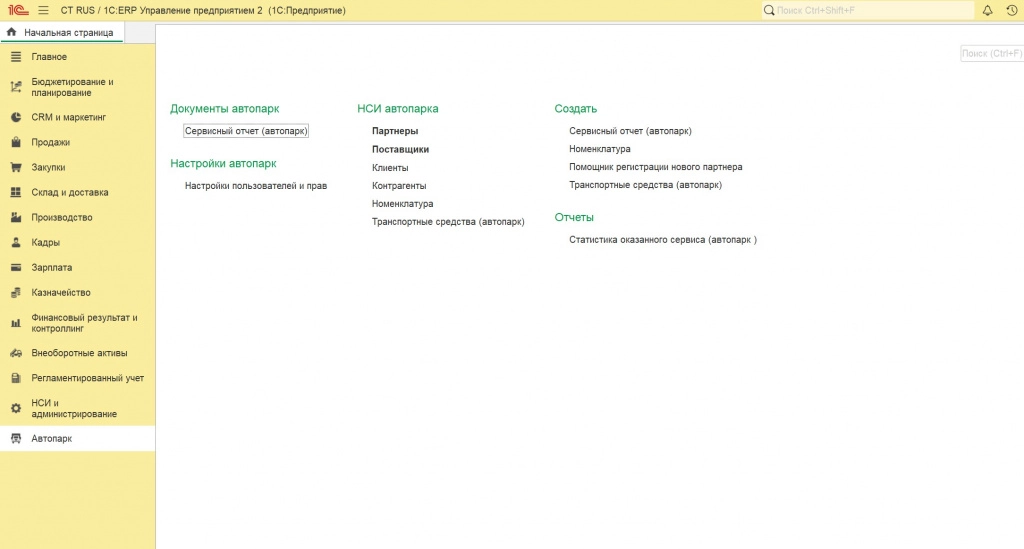Switch to the Начальная страница tab
The height and width of the screenshot is (549, 1024).
pyautogui.click(x=62, y=32)
